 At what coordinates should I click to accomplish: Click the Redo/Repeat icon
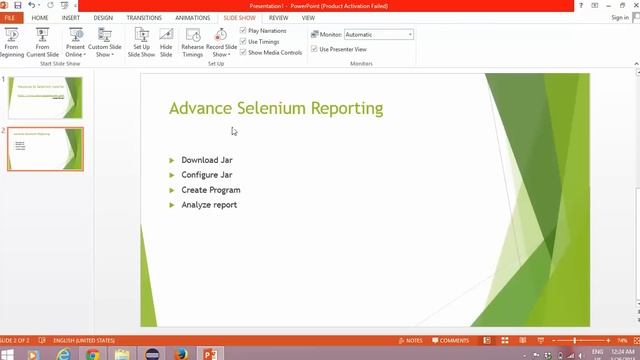50,5
